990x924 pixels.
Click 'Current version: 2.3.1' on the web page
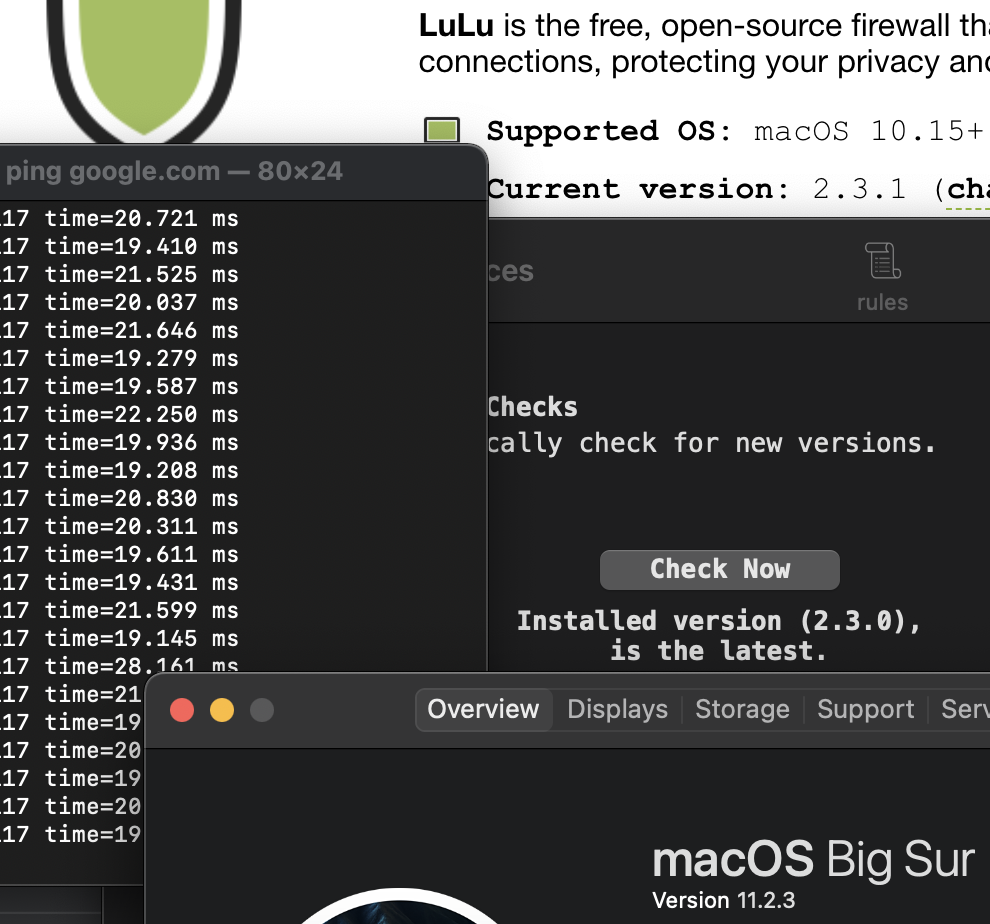pos(696,189)
